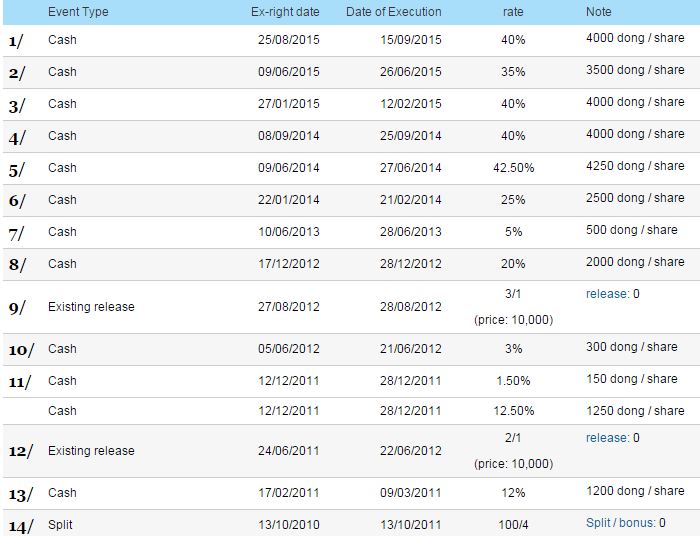Screen dimensions: 700x536
Task: Click the Date of Execution column header
Action: 394,12
